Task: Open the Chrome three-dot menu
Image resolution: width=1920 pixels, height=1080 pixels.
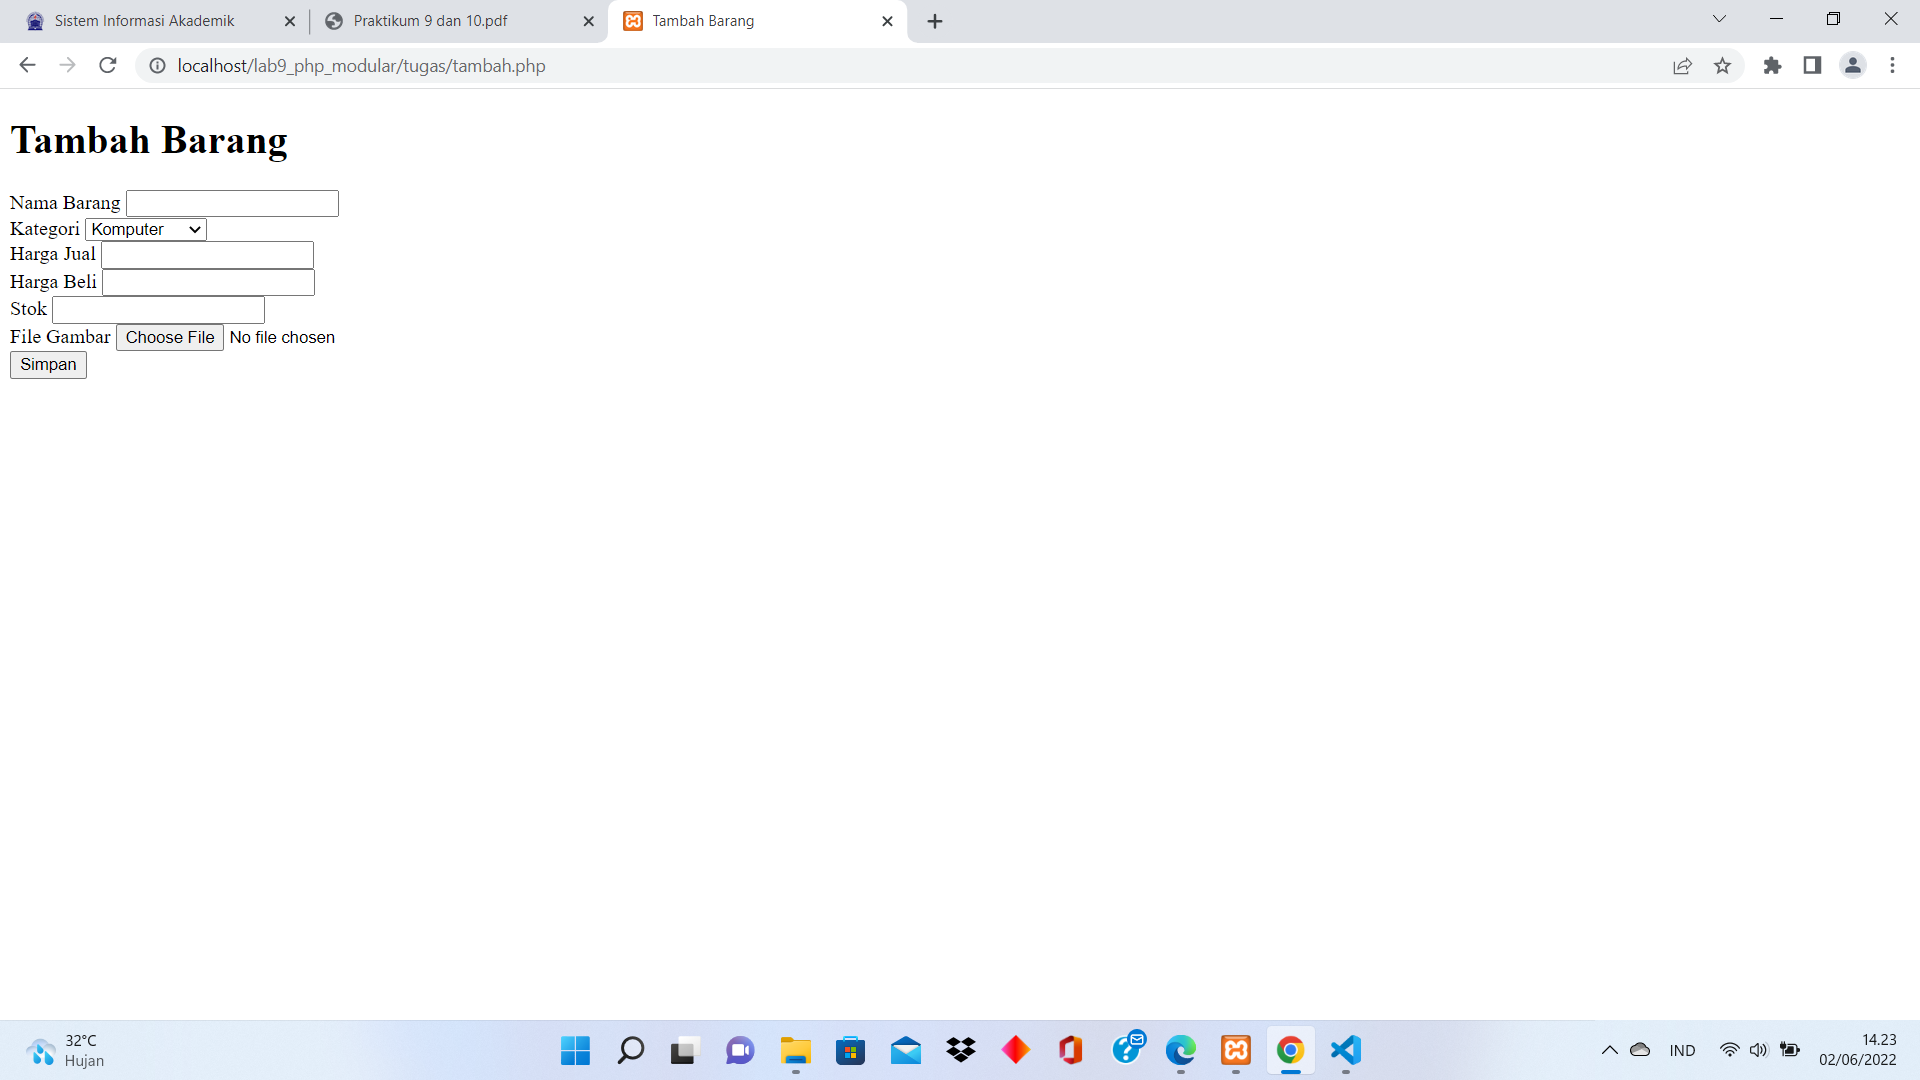Action: tap(1892, 65)
